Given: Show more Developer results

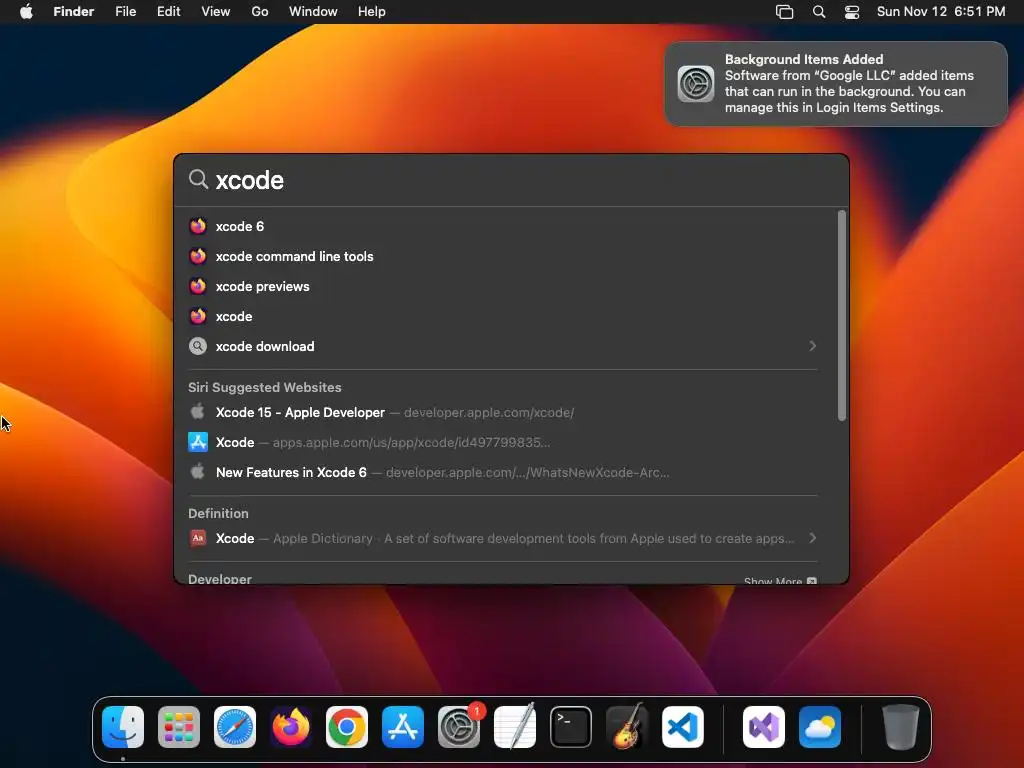Looking at the screenshot, I should [780, 581].
